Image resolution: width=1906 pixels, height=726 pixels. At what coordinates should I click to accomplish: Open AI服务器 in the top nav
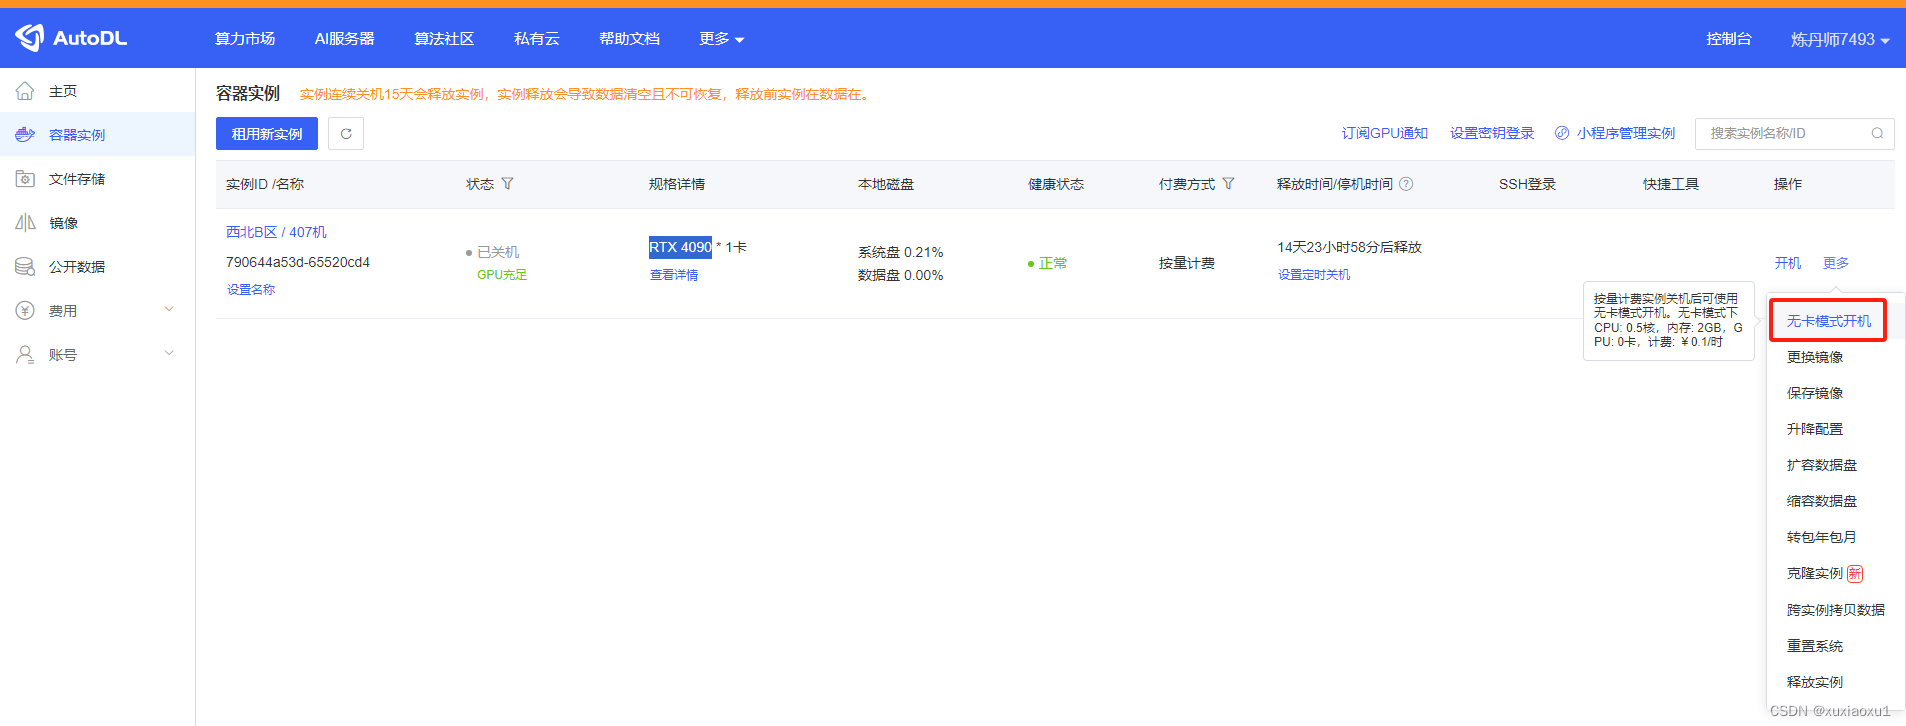[344, 38]
